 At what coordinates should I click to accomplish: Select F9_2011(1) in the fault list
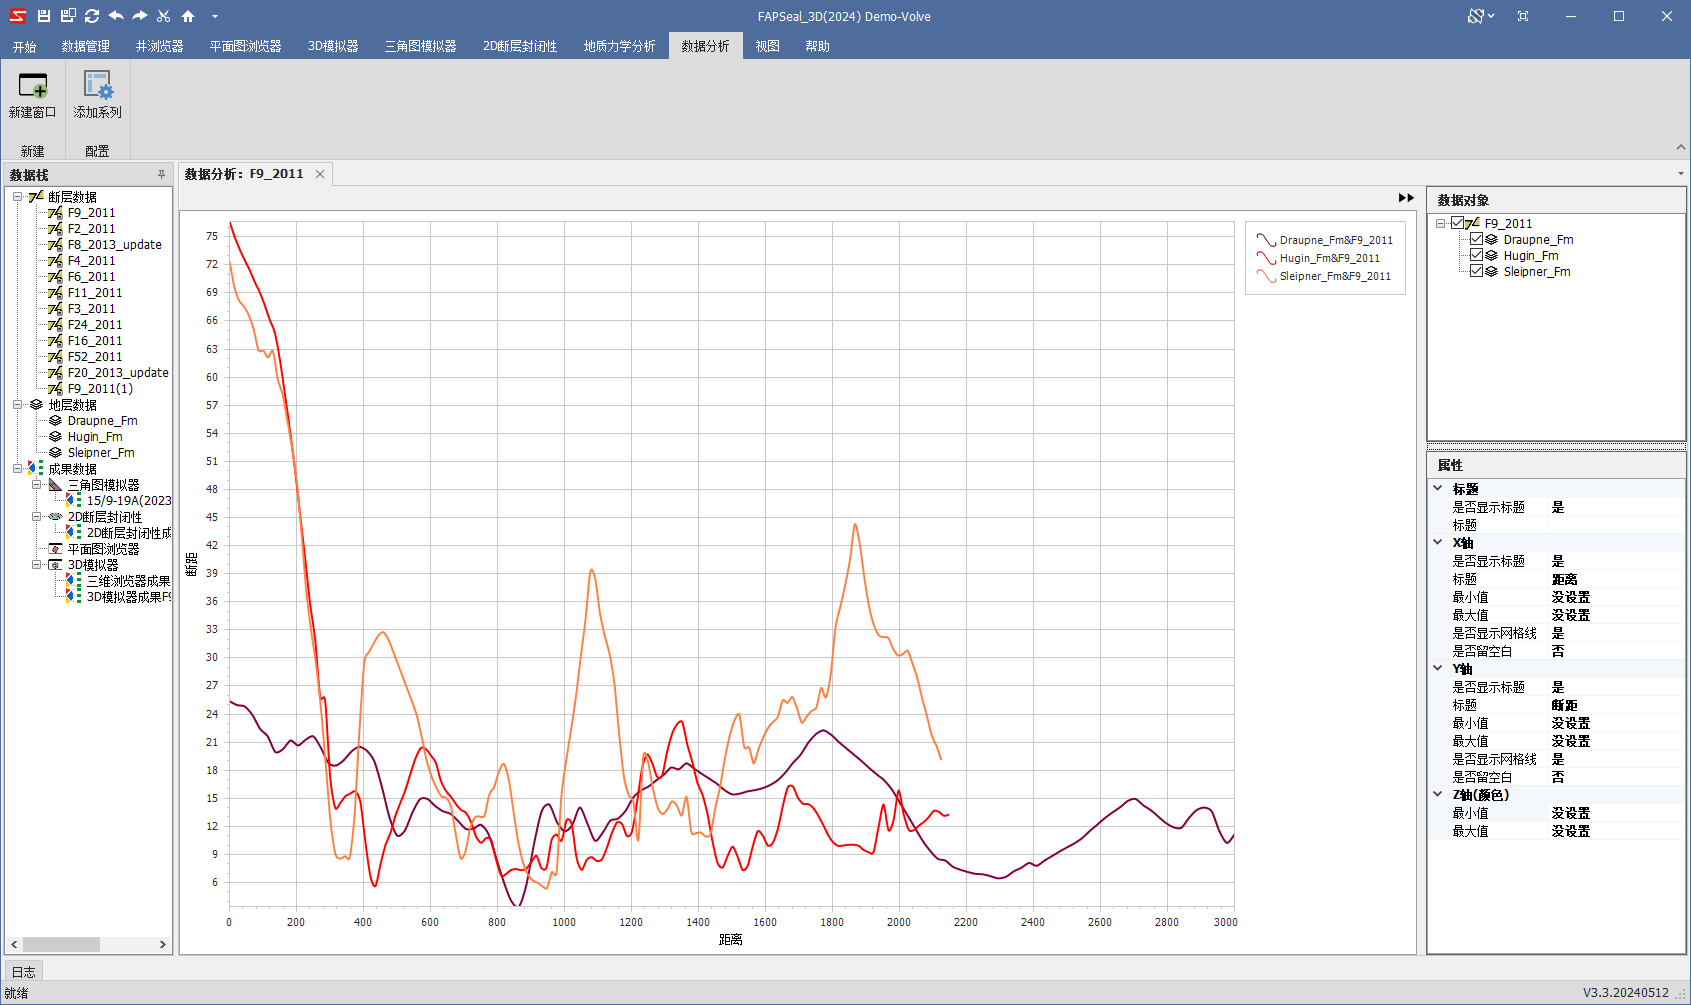coord(100,389)
